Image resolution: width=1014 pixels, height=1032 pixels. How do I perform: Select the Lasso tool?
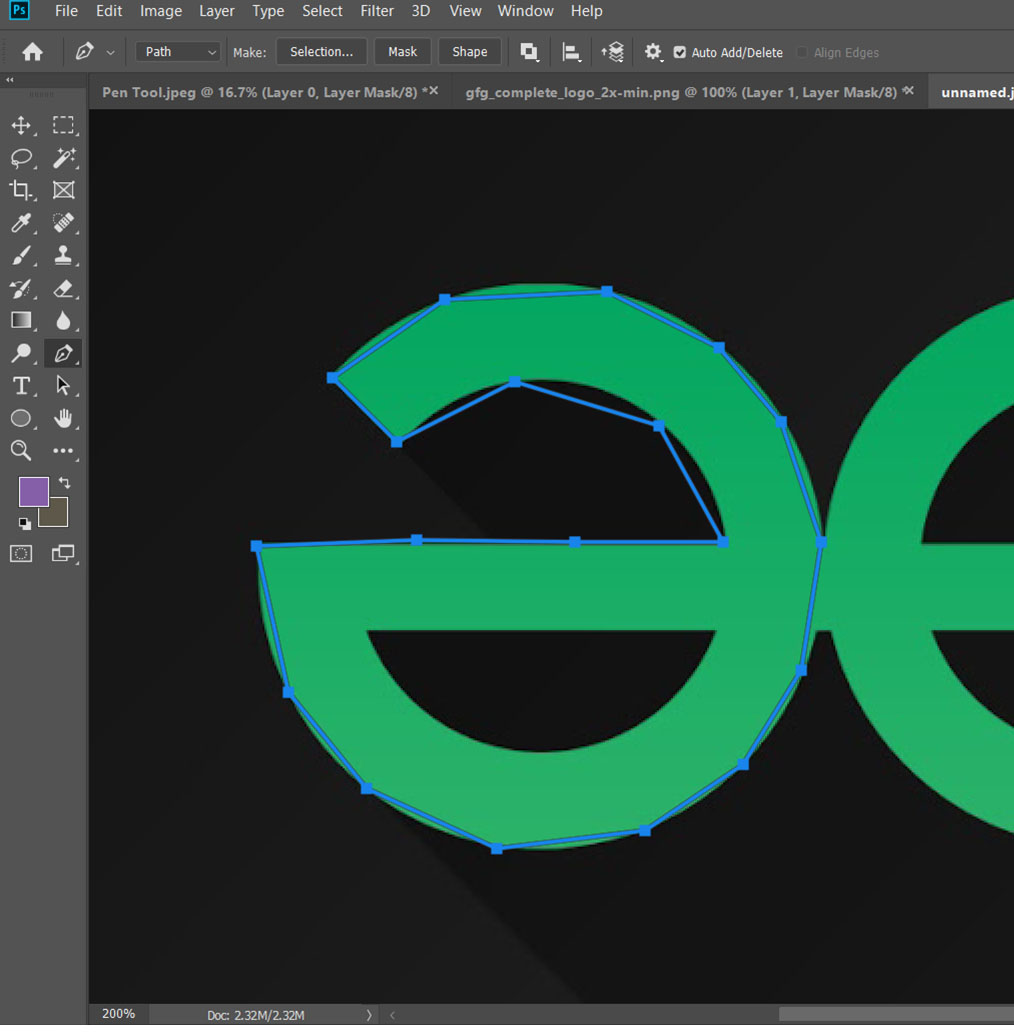pos(20,158)
